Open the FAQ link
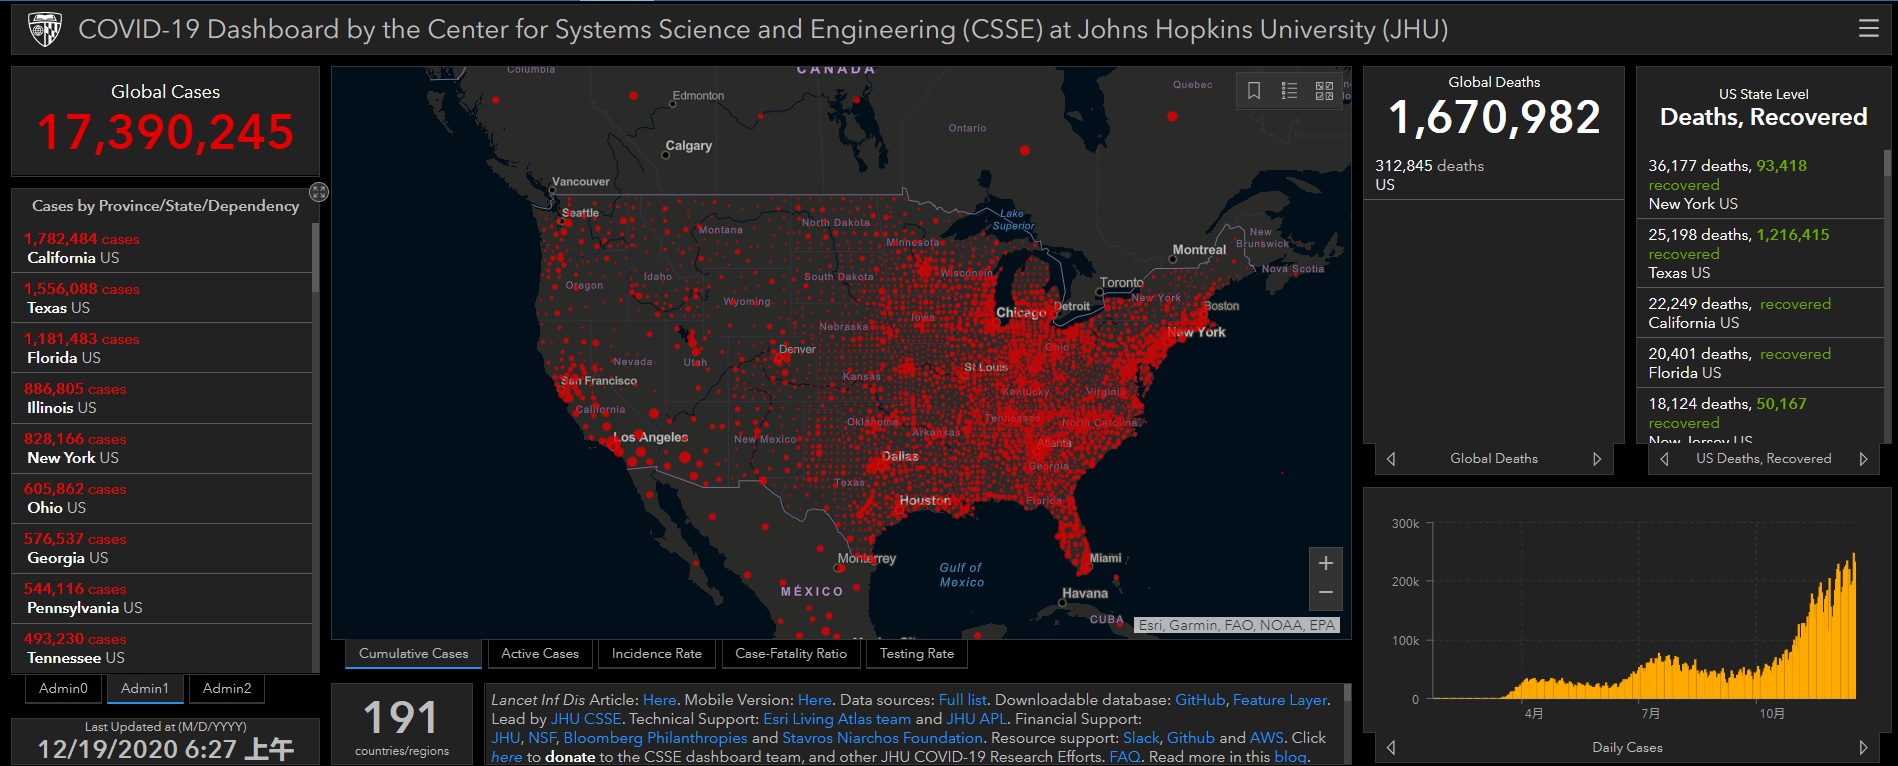1898x766 pixels. point(1124,757)
